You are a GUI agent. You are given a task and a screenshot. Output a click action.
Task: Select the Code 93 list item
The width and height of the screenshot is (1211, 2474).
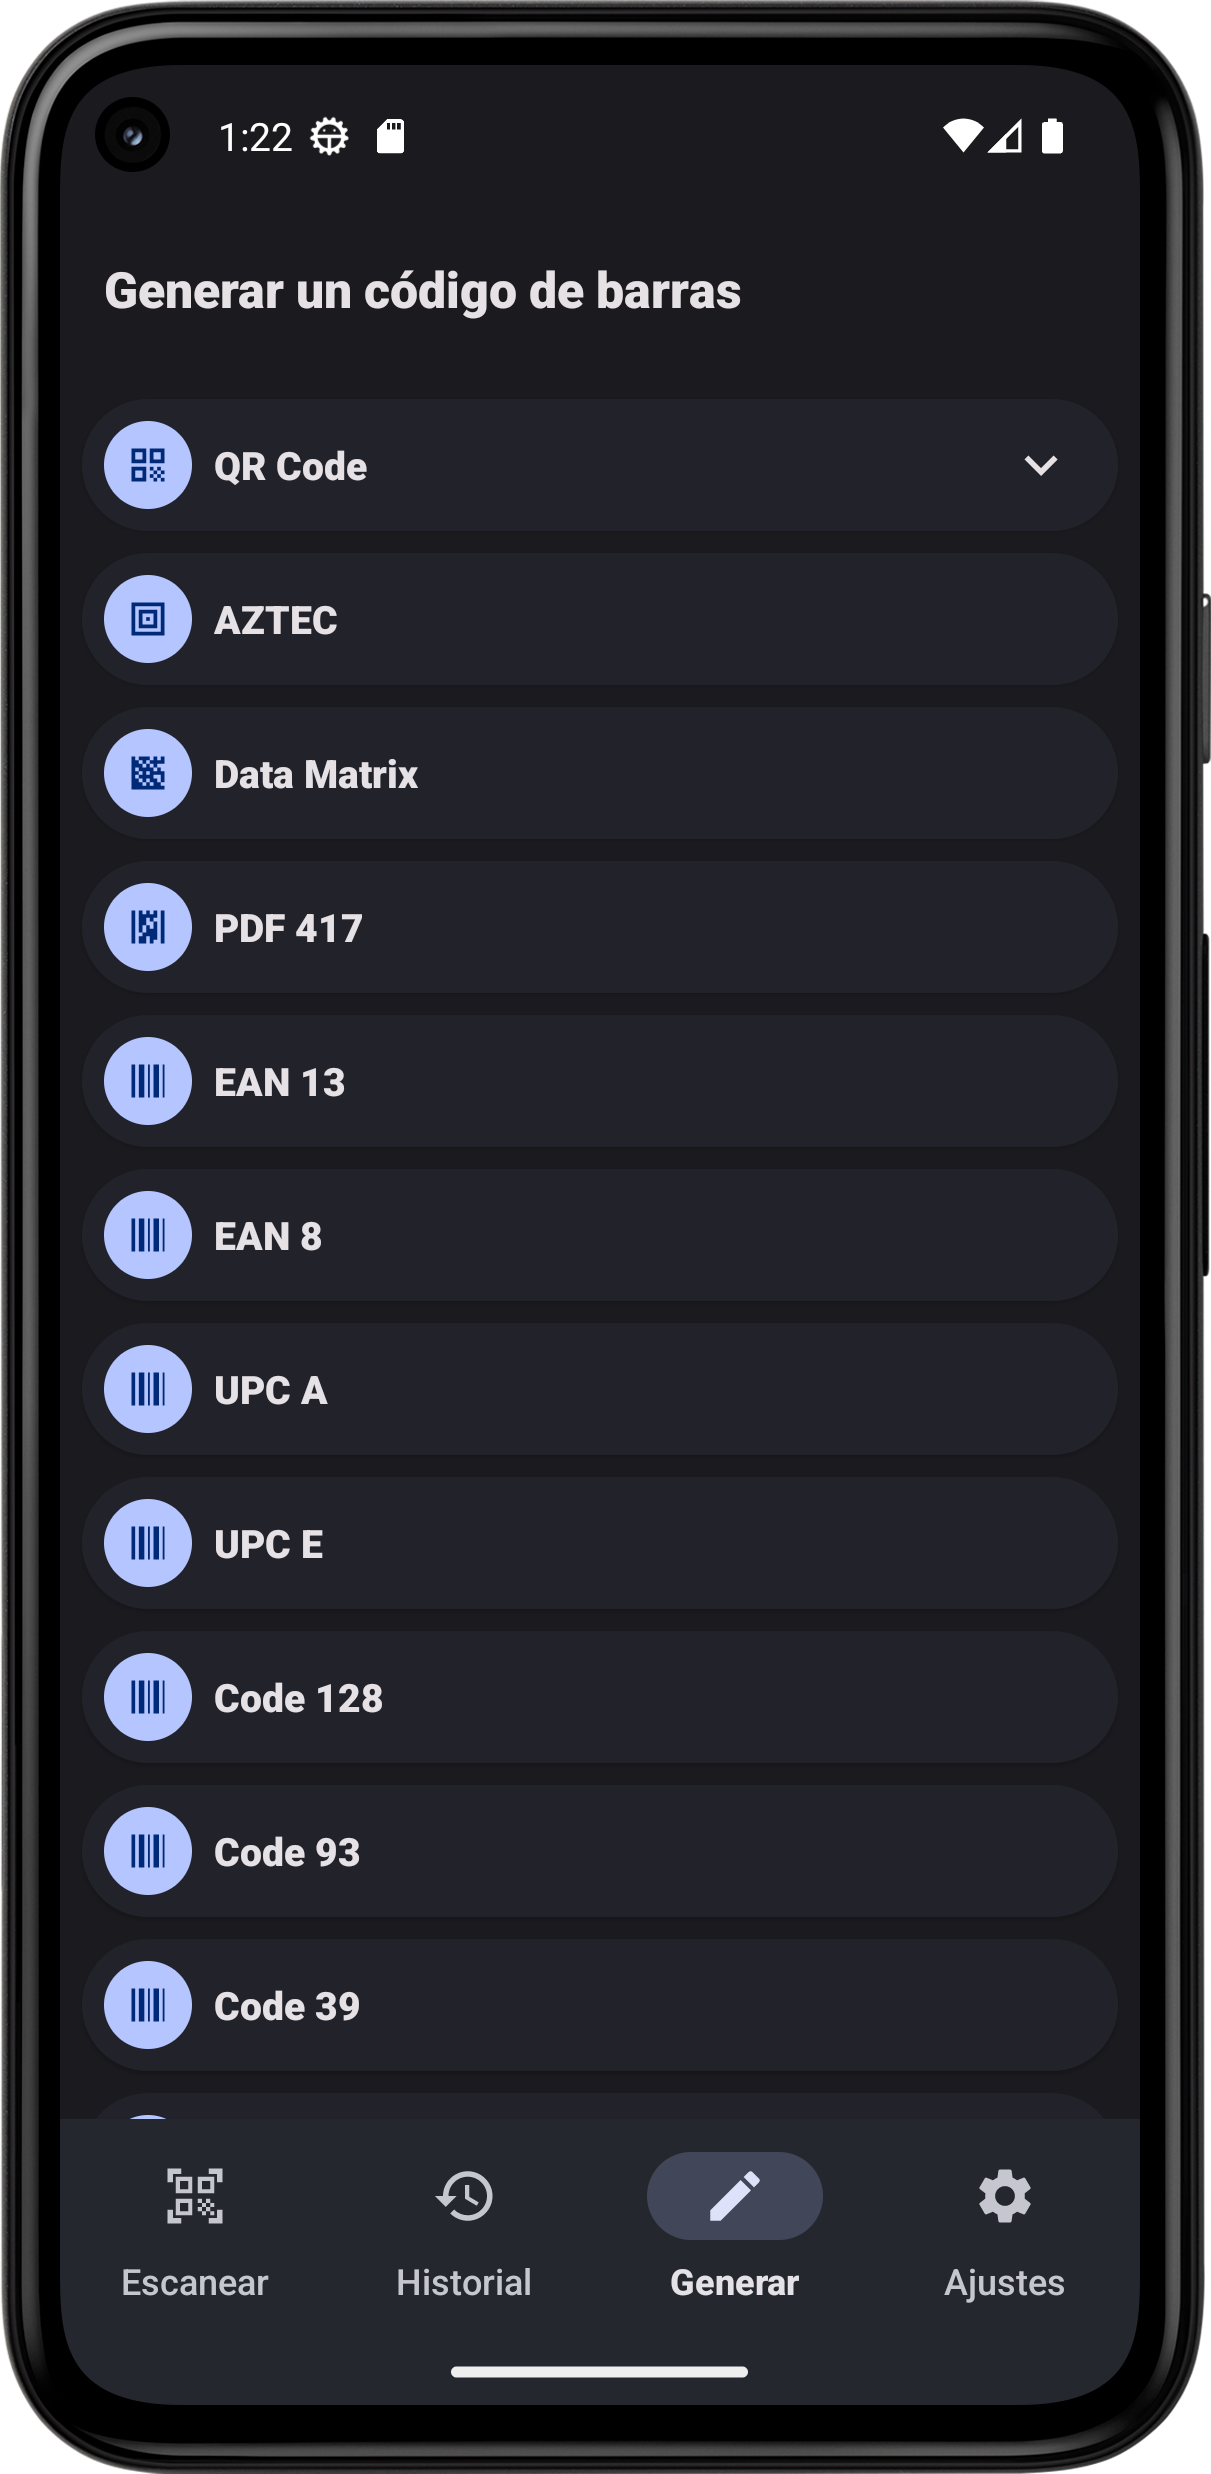tap(600, 1851)
